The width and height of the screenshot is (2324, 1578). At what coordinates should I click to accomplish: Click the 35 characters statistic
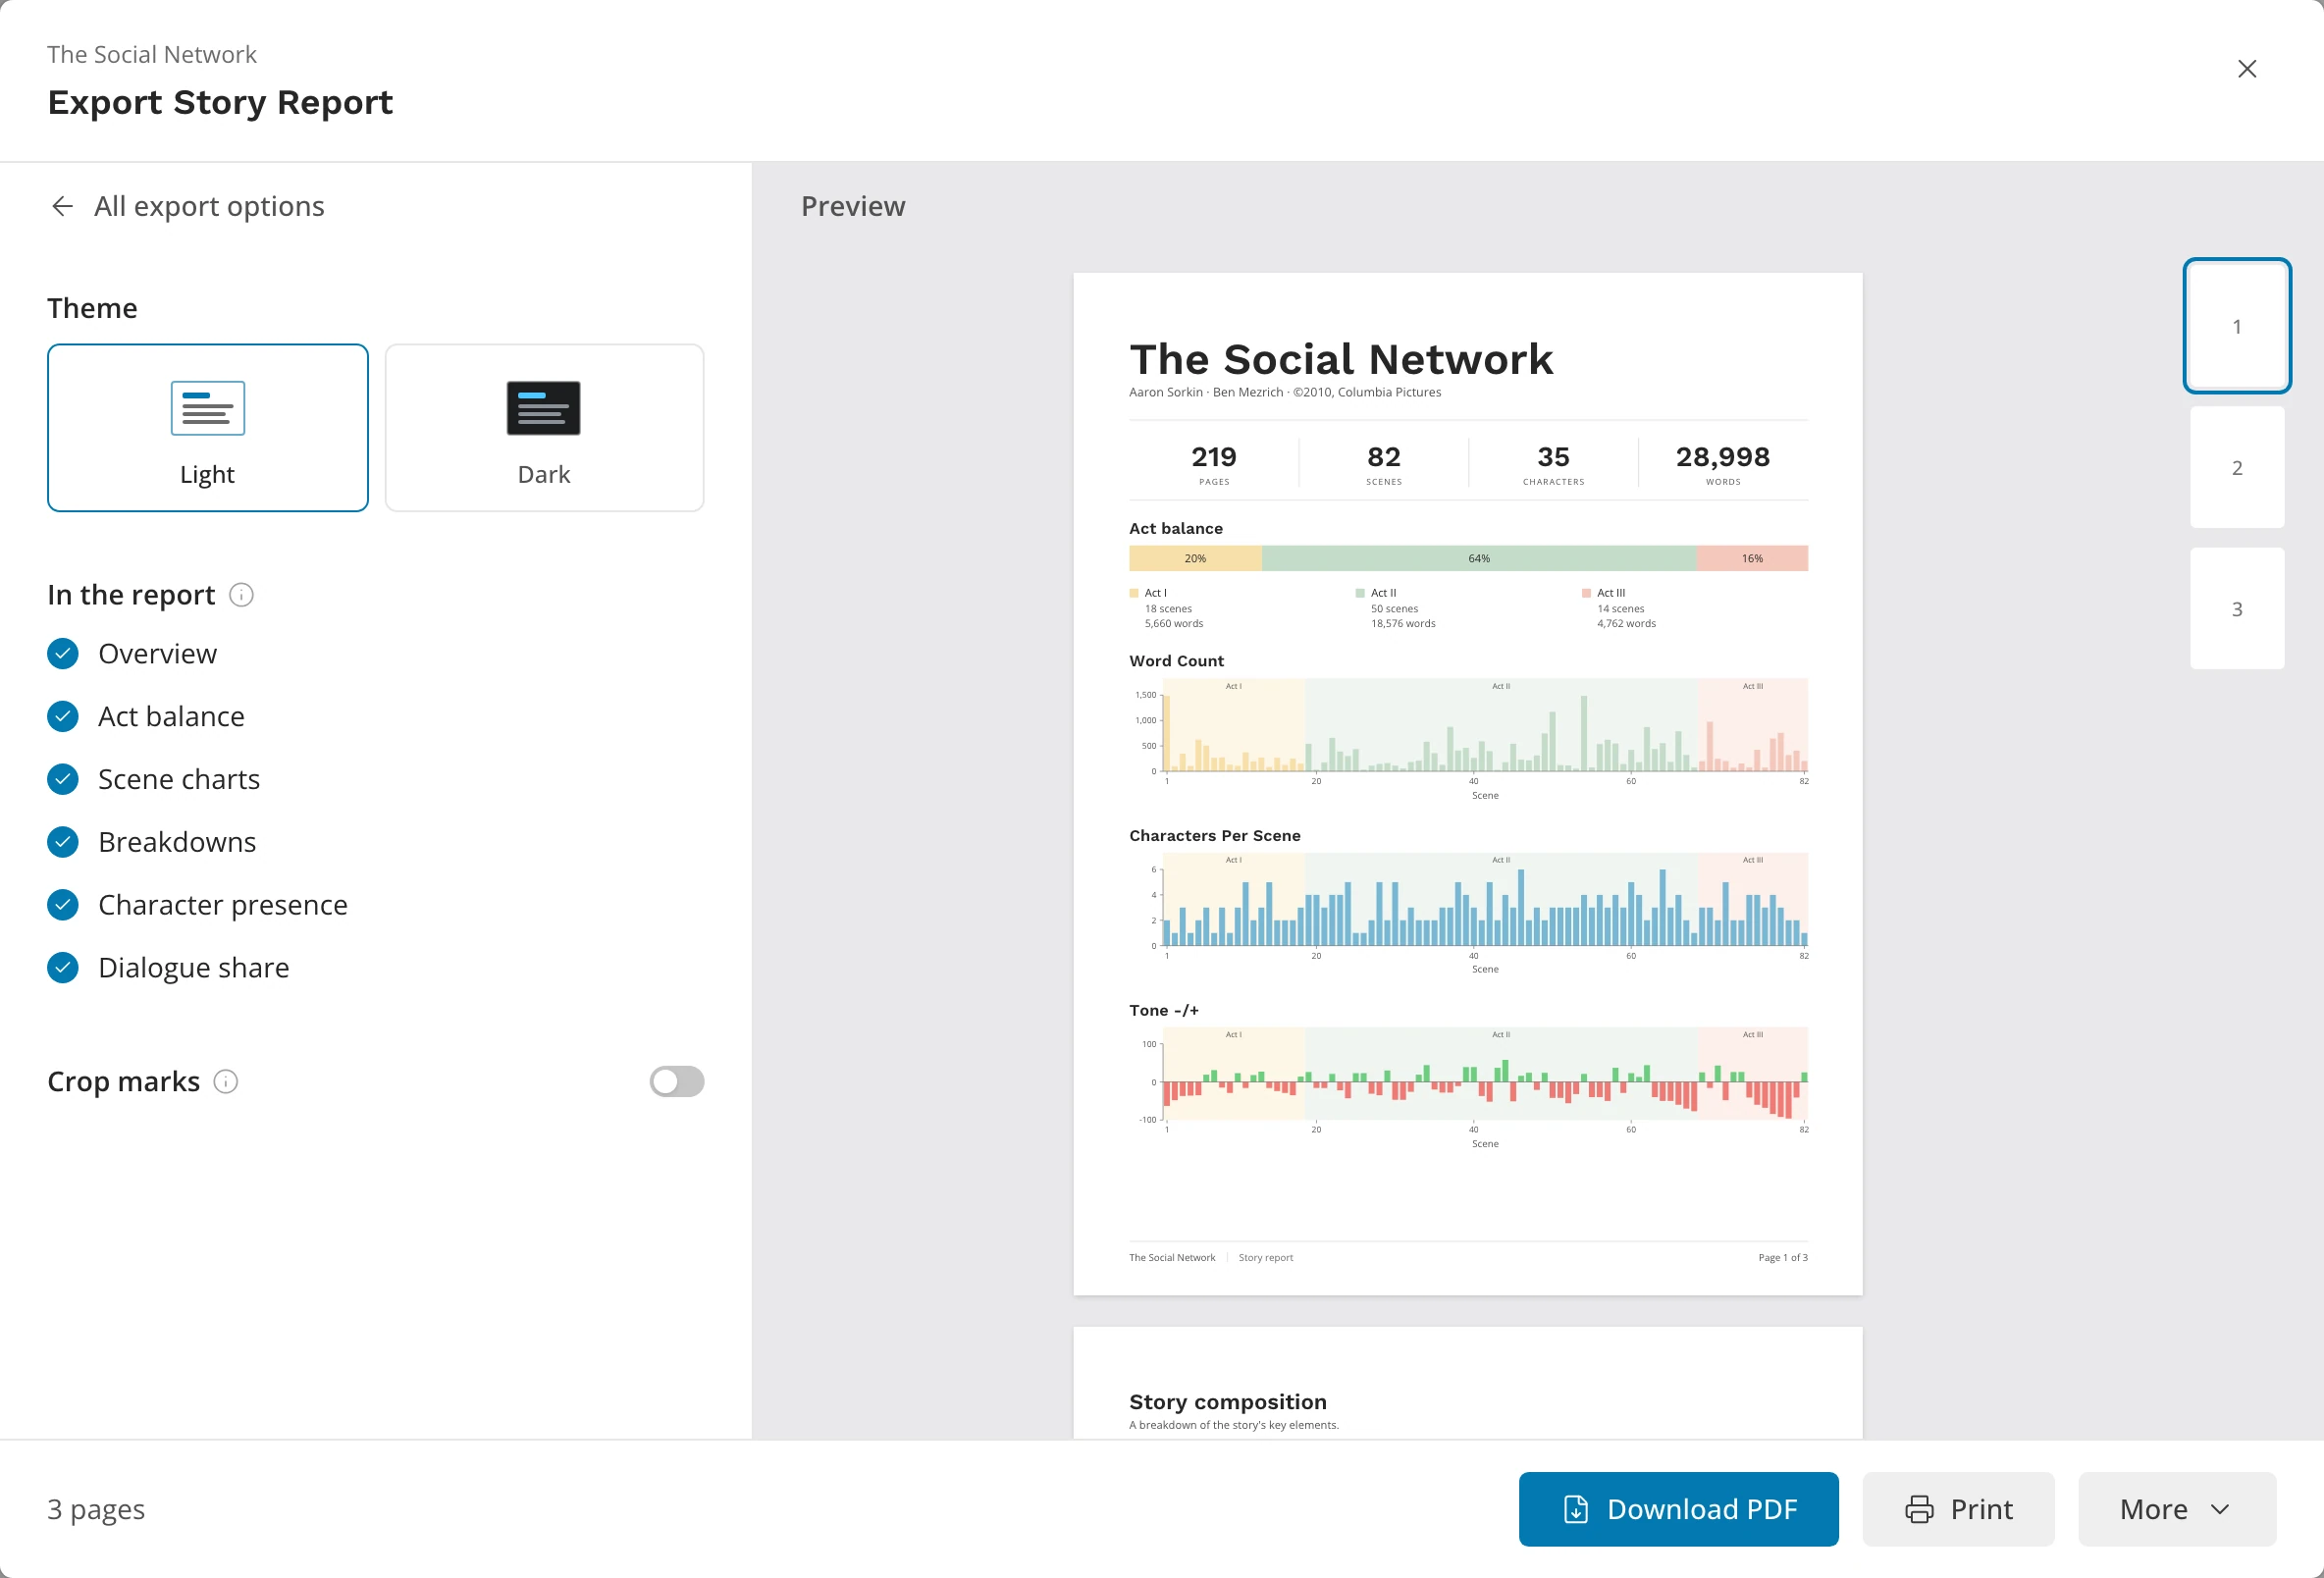[x=1553, y=464]
